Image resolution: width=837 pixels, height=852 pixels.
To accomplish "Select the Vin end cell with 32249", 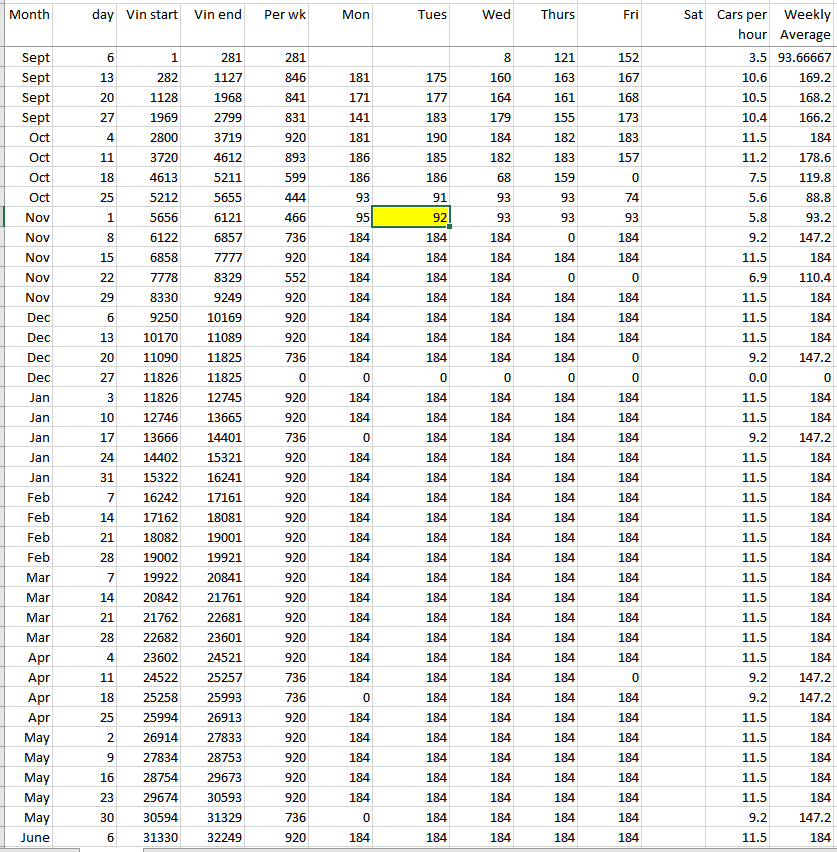I will (217, 837).
